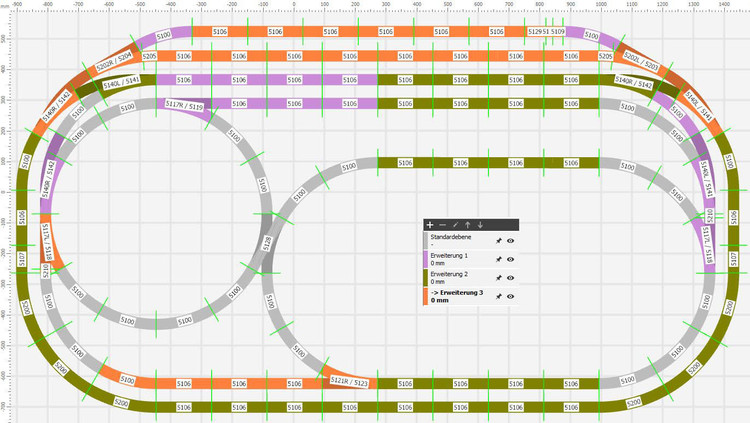Pin the Erweiterung 1 layer
The image size is (750, 423).
click(x=498, y=259)
